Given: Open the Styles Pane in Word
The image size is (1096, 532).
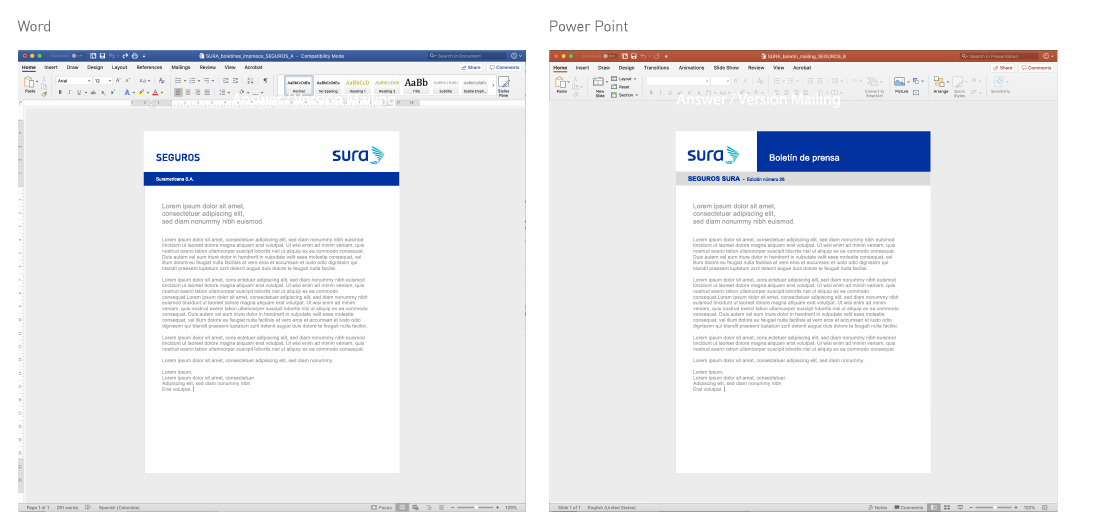Looking at the screenshot, I should 503,87.
